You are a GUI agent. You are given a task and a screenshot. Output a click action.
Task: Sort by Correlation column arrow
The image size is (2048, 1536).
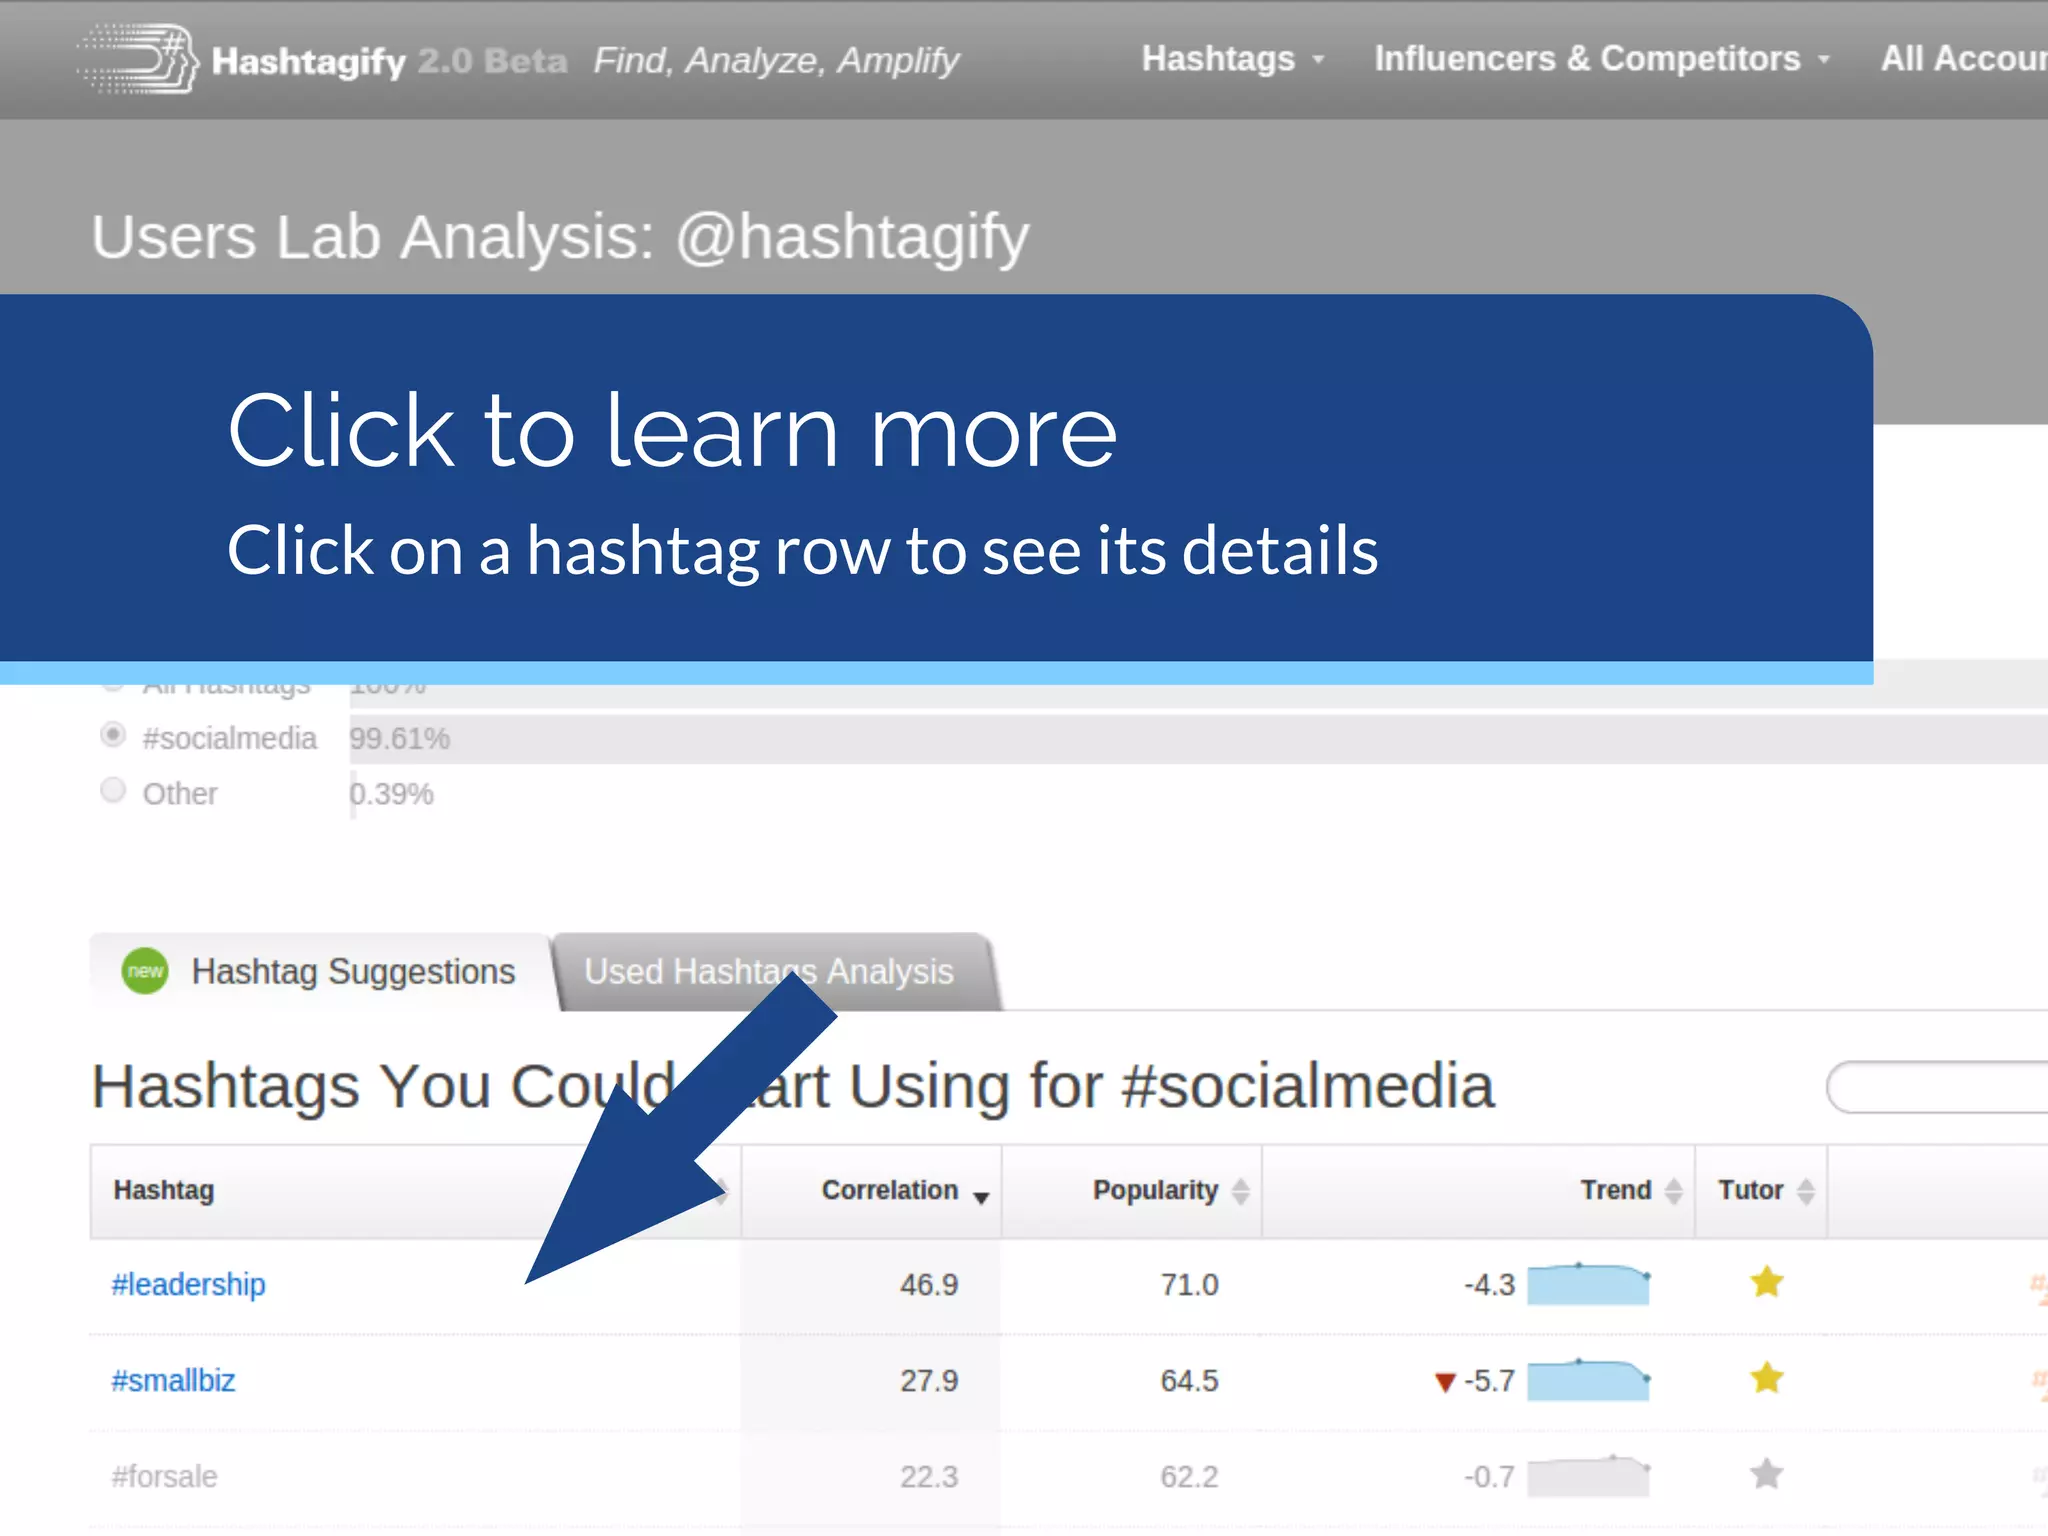(981, 1197)
